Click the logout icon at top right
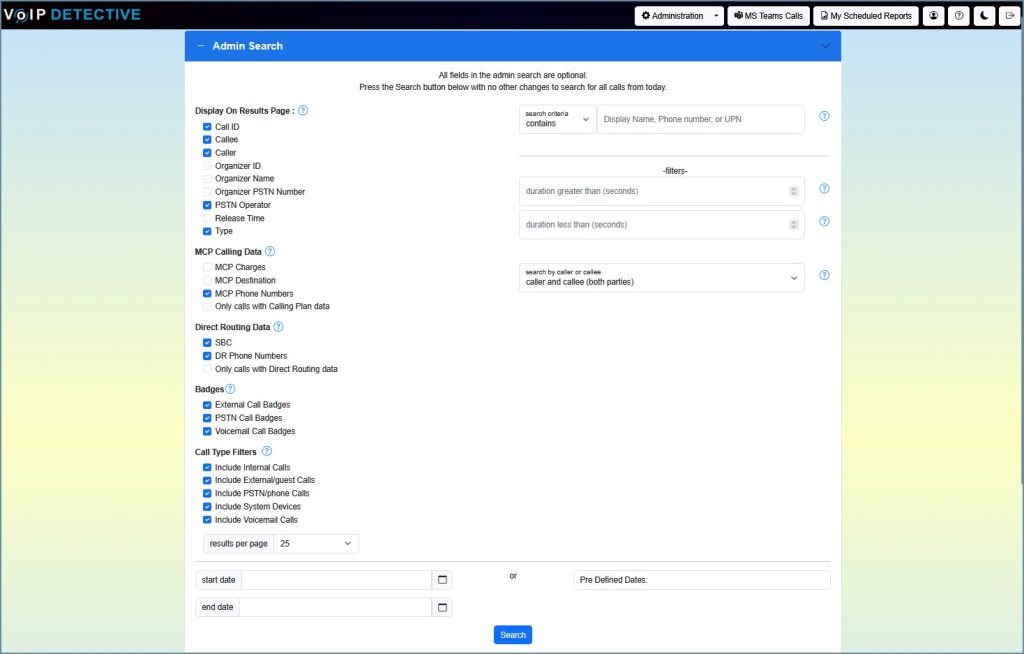This screenshot has height=654, width=1024. coord(1010,15)
